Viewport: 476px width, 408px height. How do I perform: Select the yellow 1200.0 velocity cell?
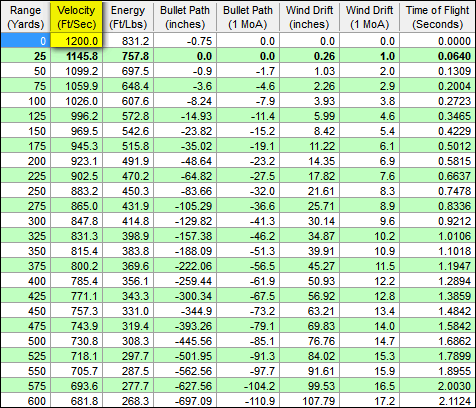pyautogui.click(x=76, y=41)
